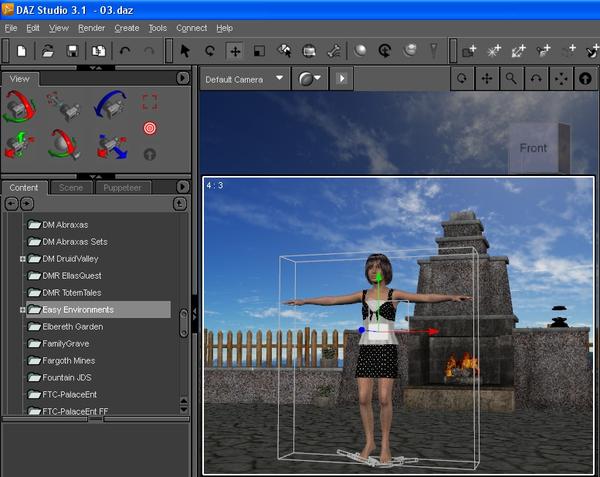Select the bone Joint Editor tool
This screenshot has width=600, height=477.
coord(334,50)
